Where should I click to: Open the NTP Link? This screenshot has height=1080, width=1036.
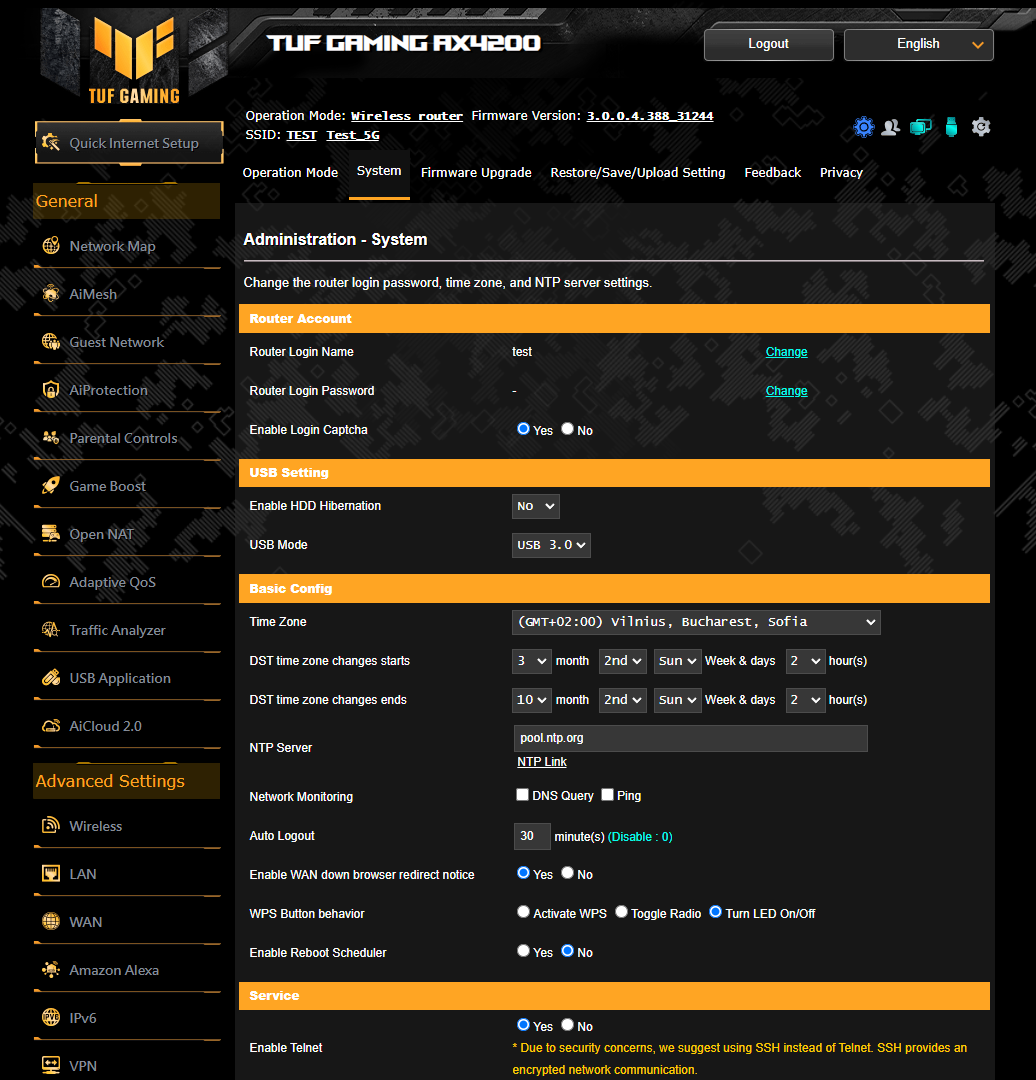(542, 762)
